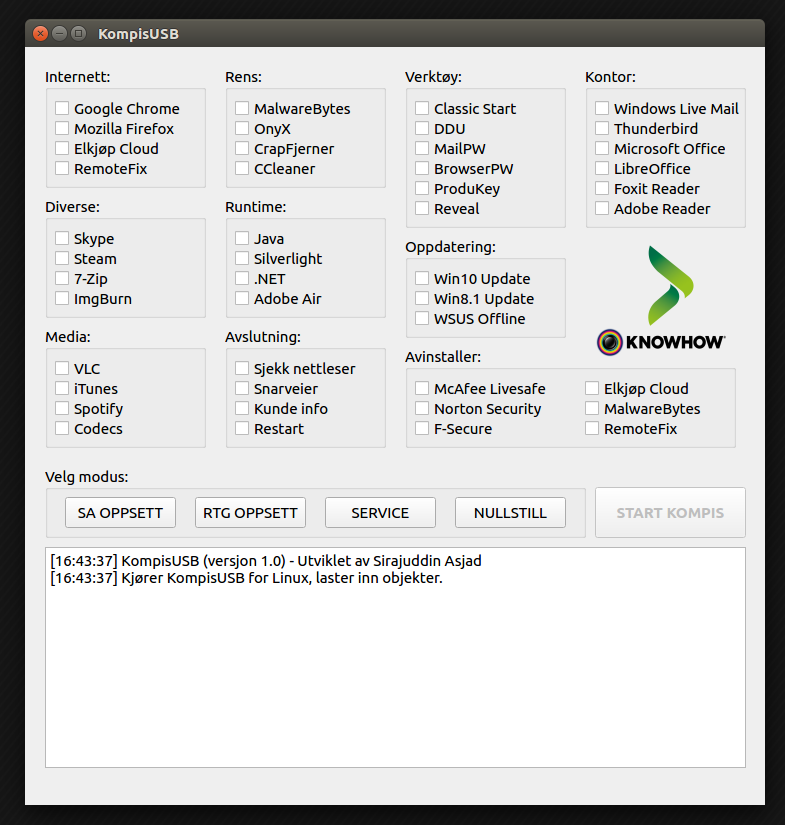The image size is (785, 825).
Task: Enable the Codecs option
Action: click(62, 428)
